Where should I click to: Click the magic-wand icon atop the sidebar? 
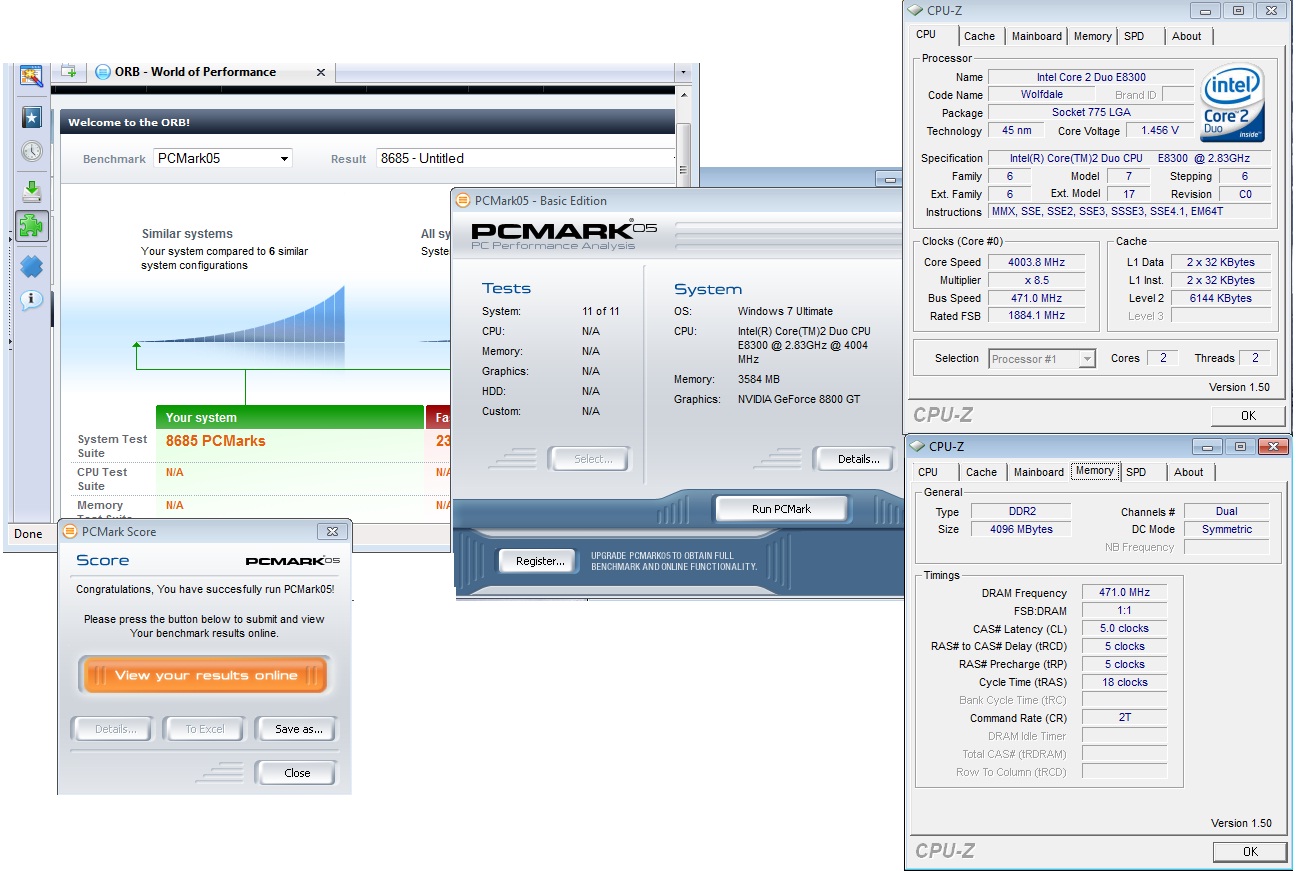pos(31,76)
